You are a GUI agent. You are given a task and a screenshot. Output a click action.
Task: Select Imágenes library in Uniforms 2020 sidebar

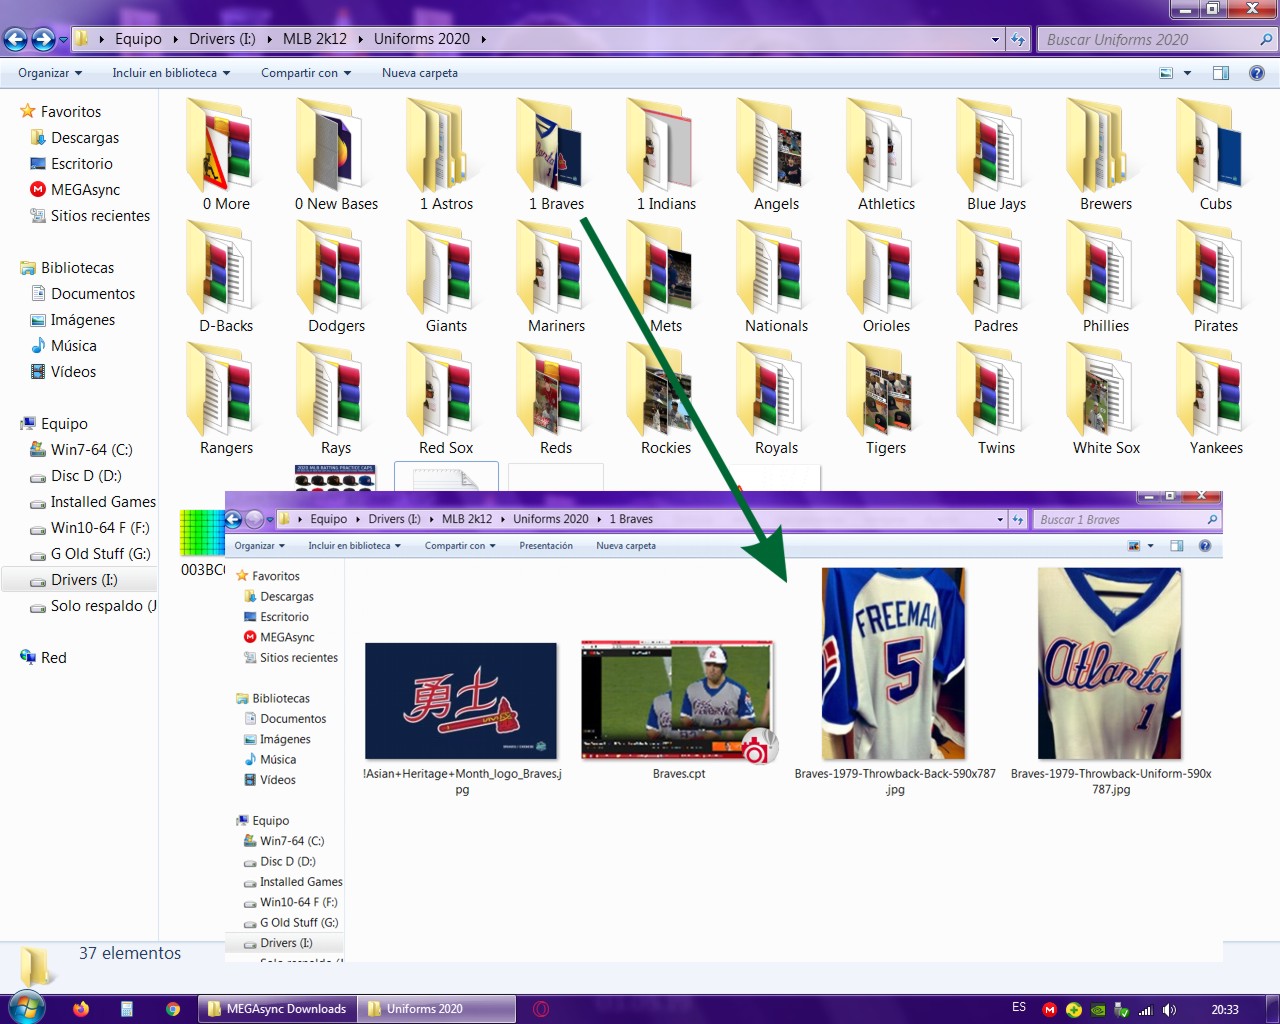point(83,320)
